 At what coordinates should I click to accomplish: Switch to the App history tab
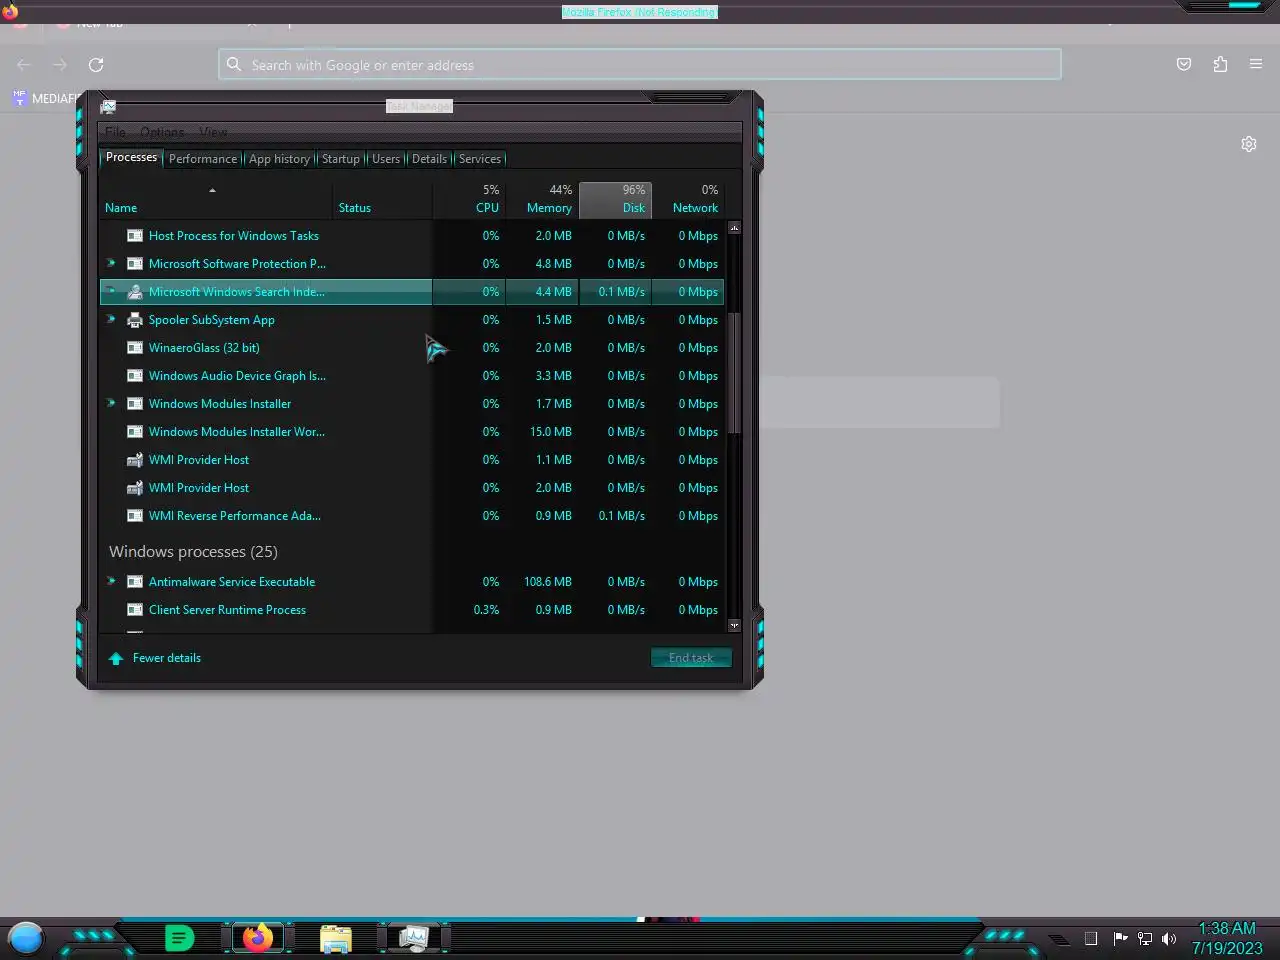click(279, 159)
